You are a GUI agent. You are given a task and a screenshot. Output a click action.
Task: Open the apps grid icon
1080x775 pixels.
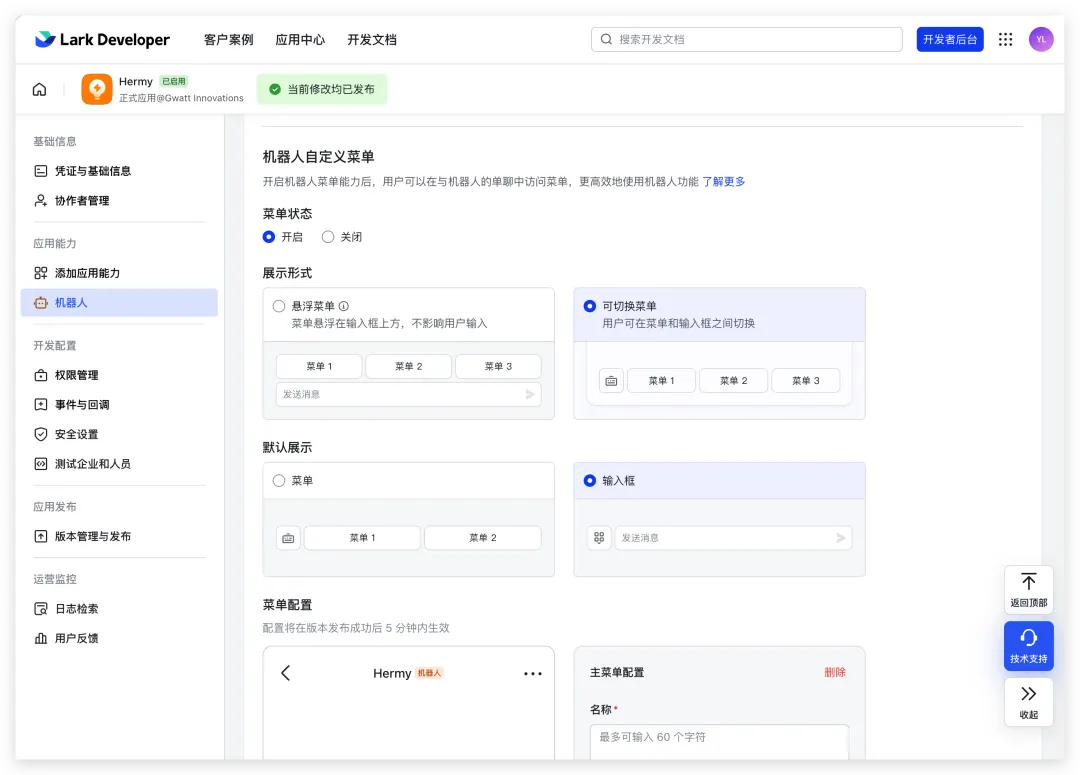(1006, 39)
